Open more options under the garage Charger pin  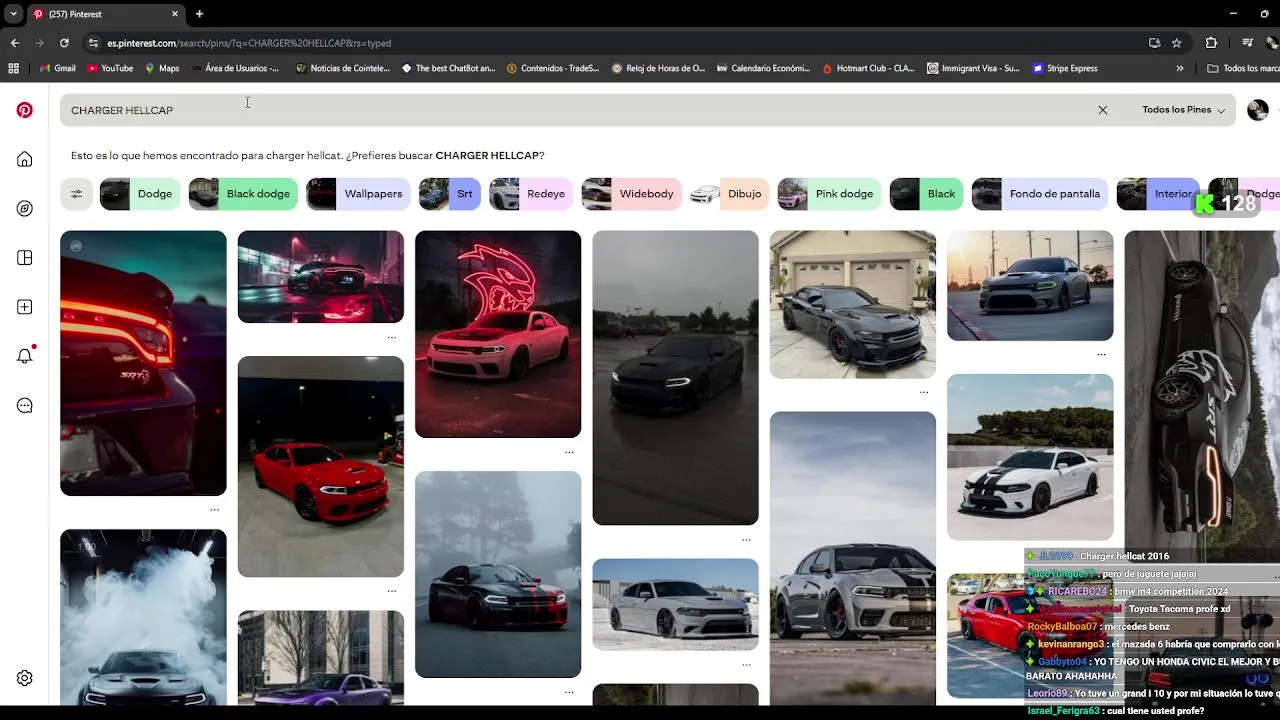tap(924, 393)
